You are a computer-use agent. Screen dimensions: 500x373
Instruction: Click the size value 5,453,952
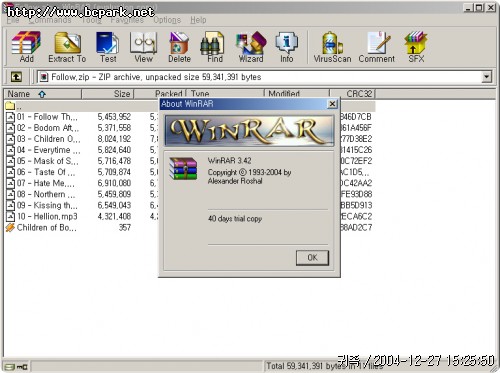[114, 117]
